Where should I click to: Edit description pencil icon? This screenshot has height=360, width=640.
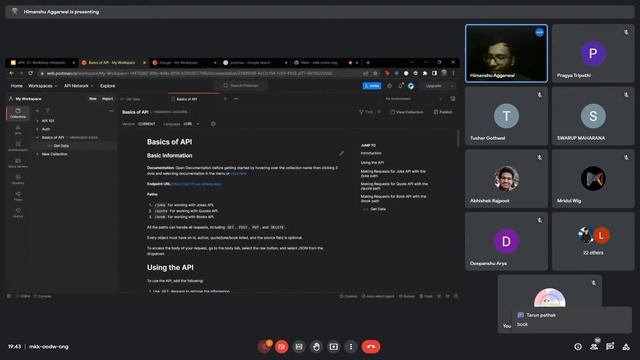point(341,153)
